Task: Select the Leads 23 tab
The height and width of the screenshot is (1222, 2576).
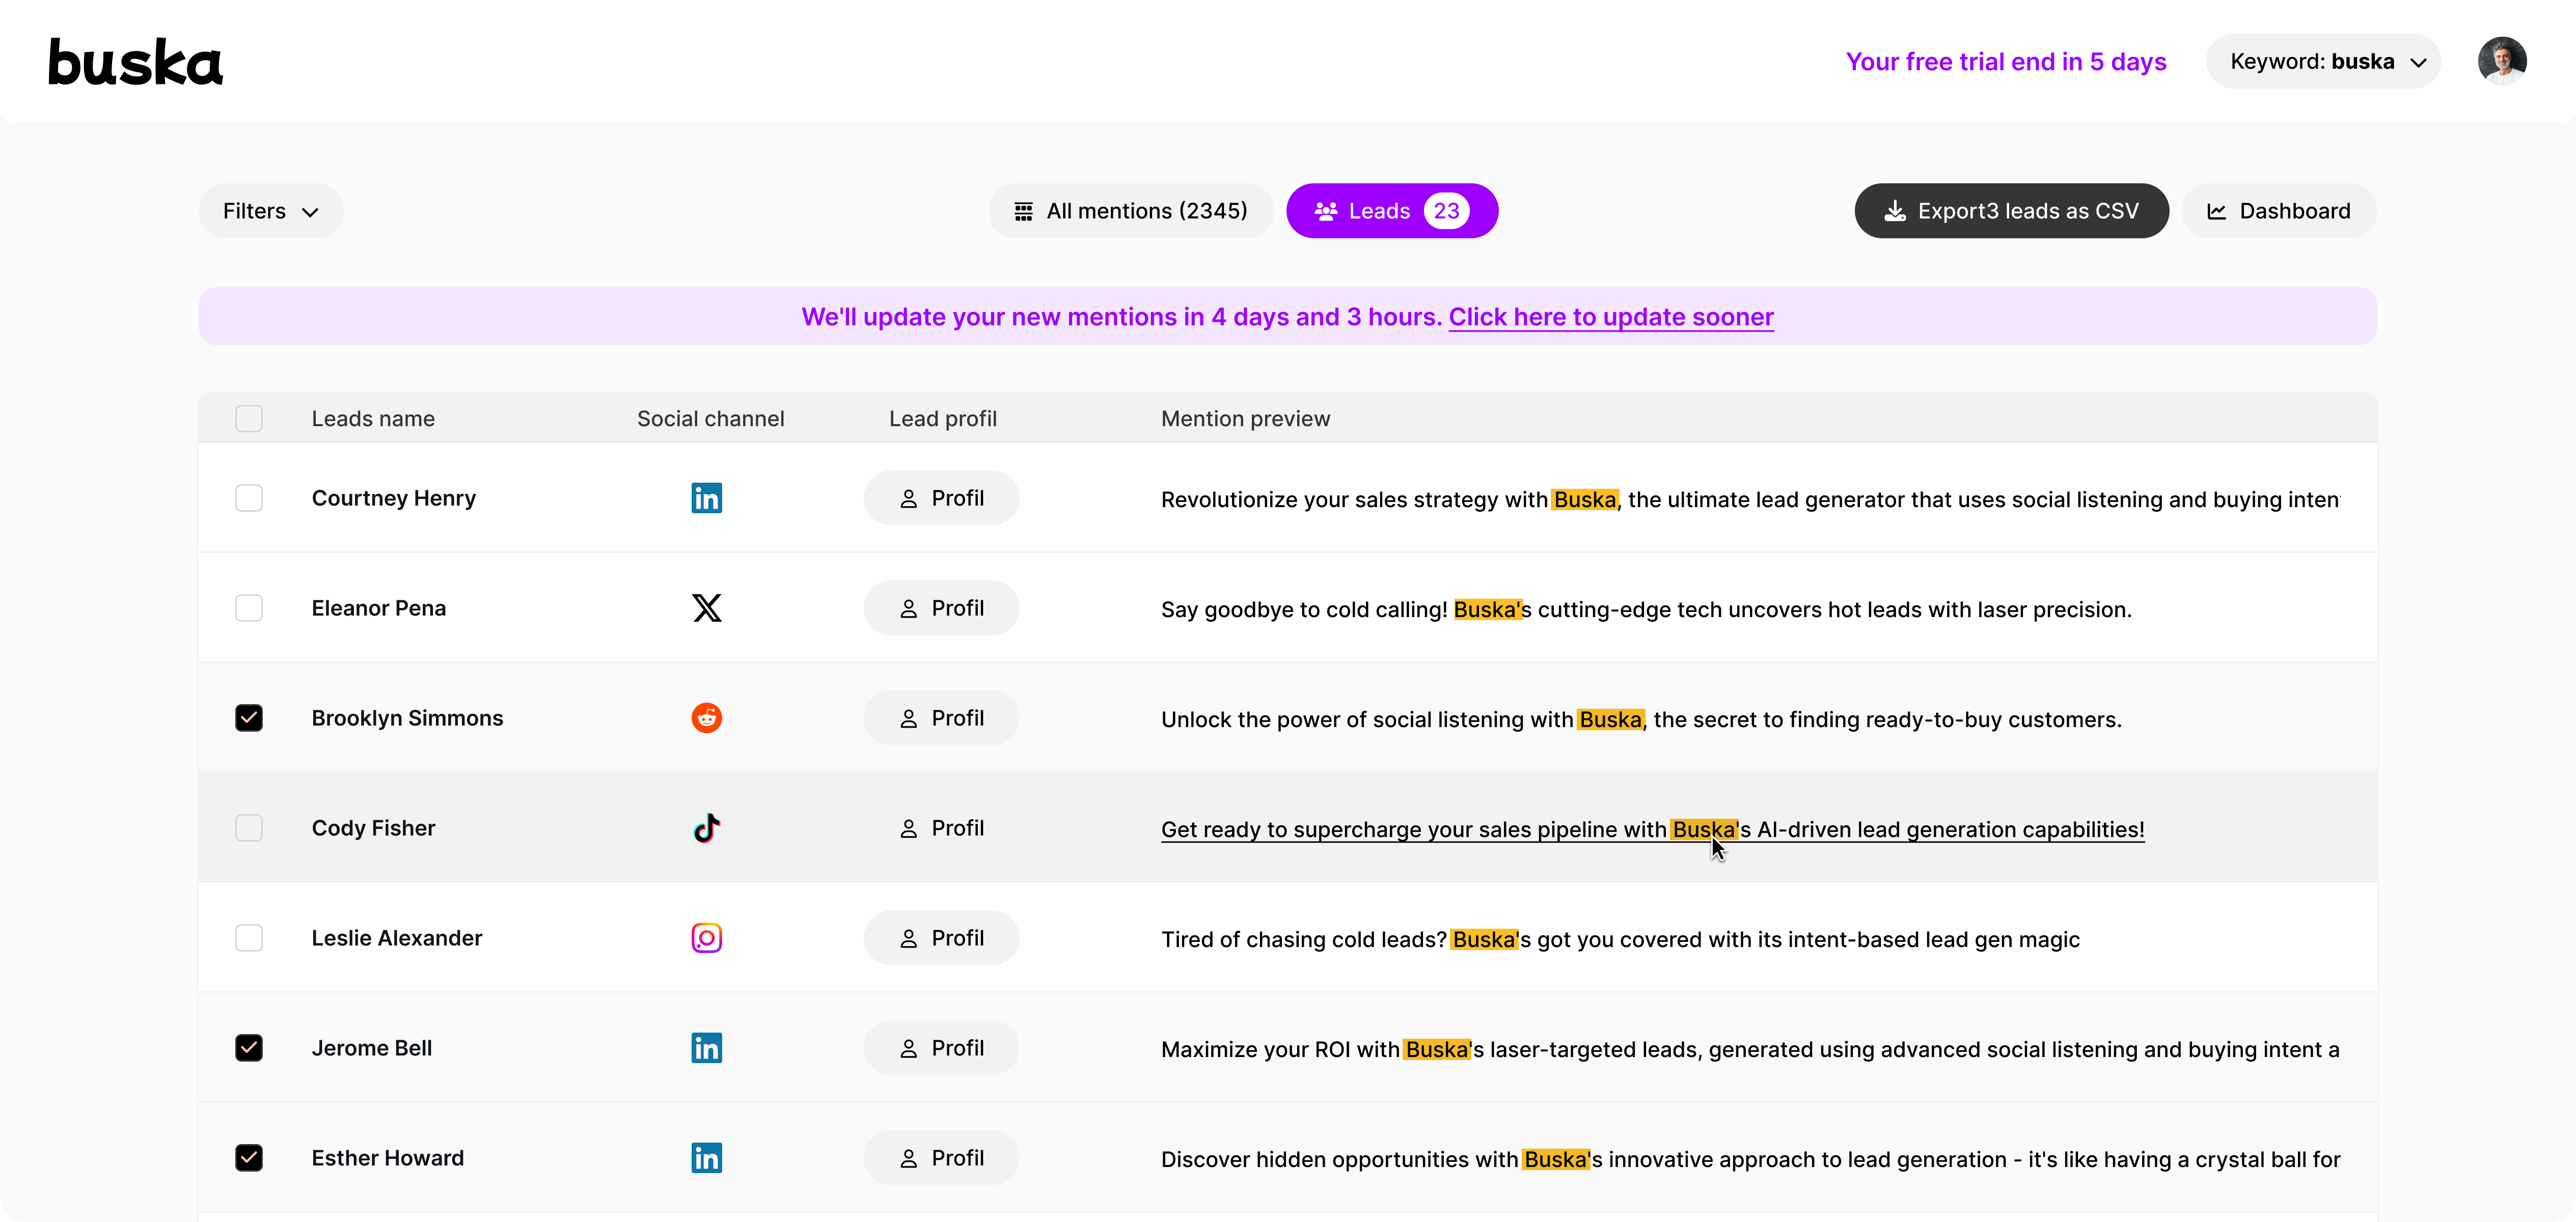Action: tap(1391, 210)
